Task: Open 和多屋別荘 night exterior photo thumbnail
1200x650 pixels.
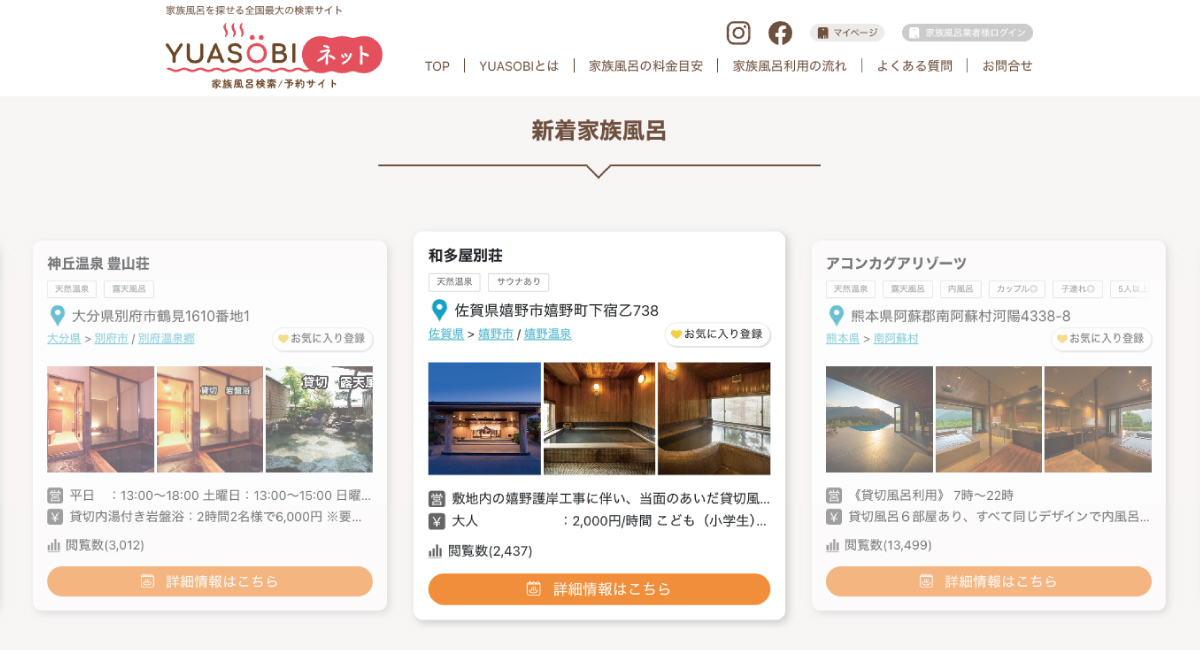Action: [484, 418]
